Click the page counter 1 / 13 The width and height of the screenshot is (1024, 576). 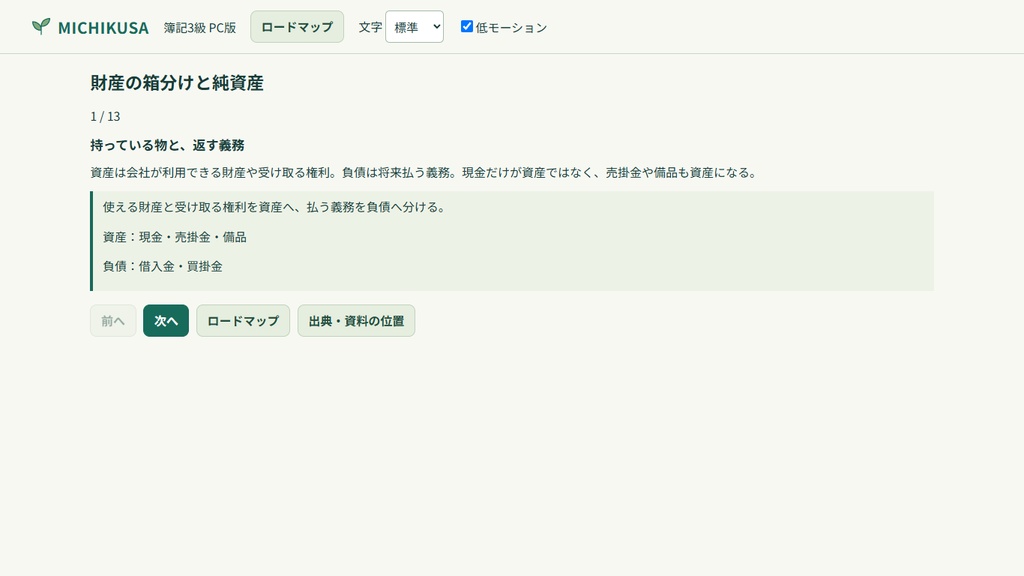[x=105, y=116]
